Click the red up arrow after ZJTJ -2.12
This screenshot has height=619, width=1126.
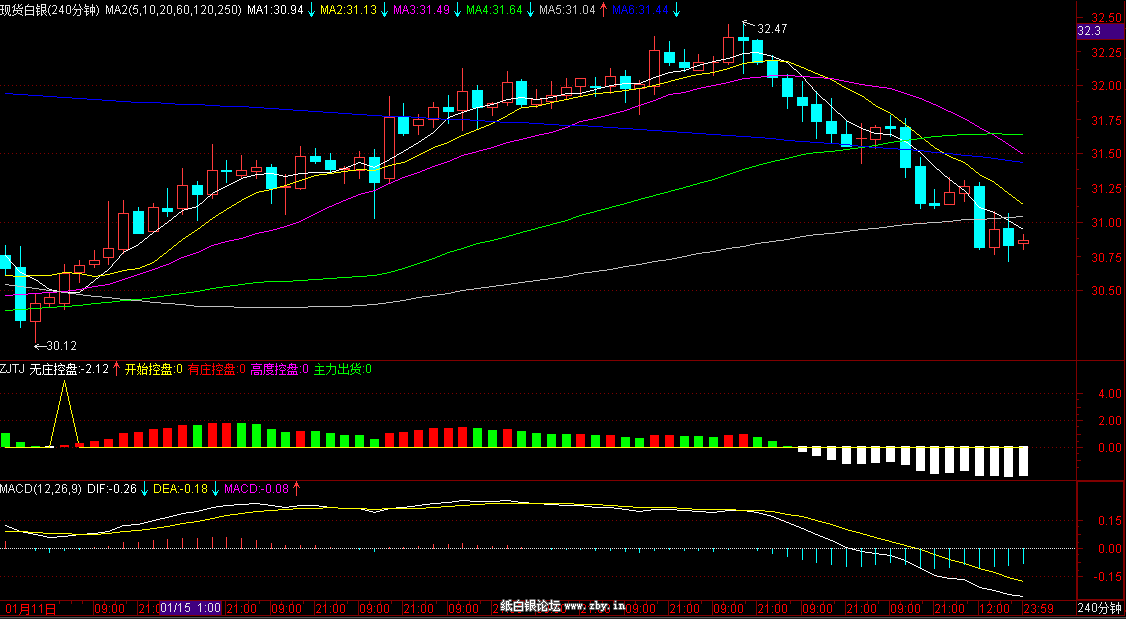(116, 370)
